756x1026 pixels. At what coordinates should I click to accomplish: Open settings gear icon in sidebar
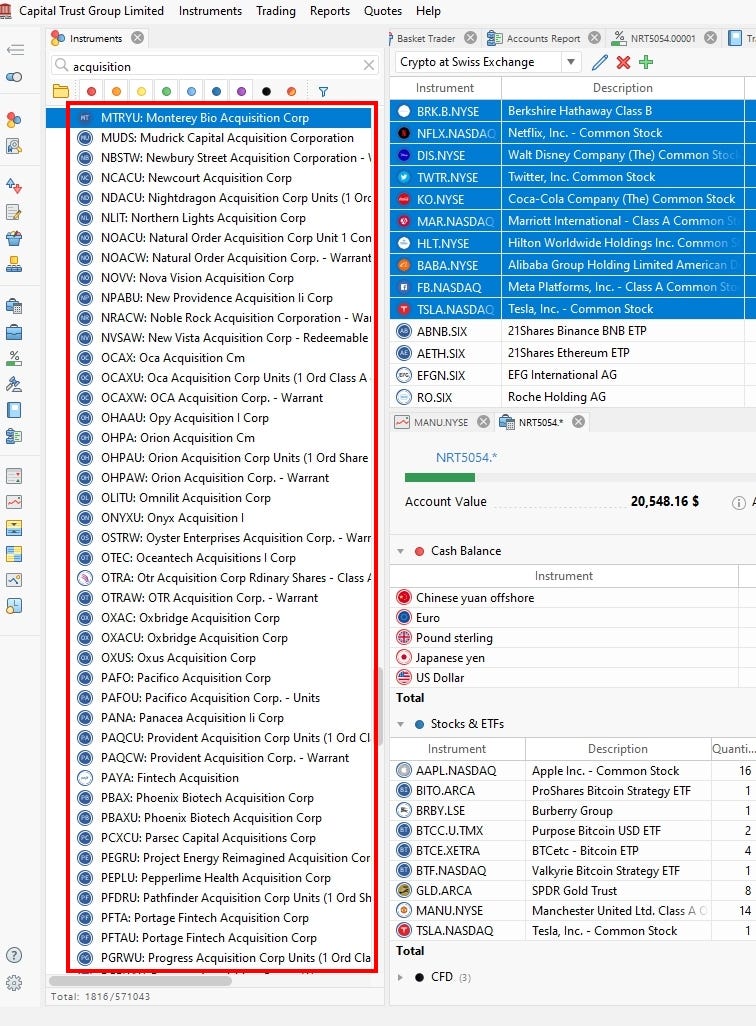(x=14, y=983)
